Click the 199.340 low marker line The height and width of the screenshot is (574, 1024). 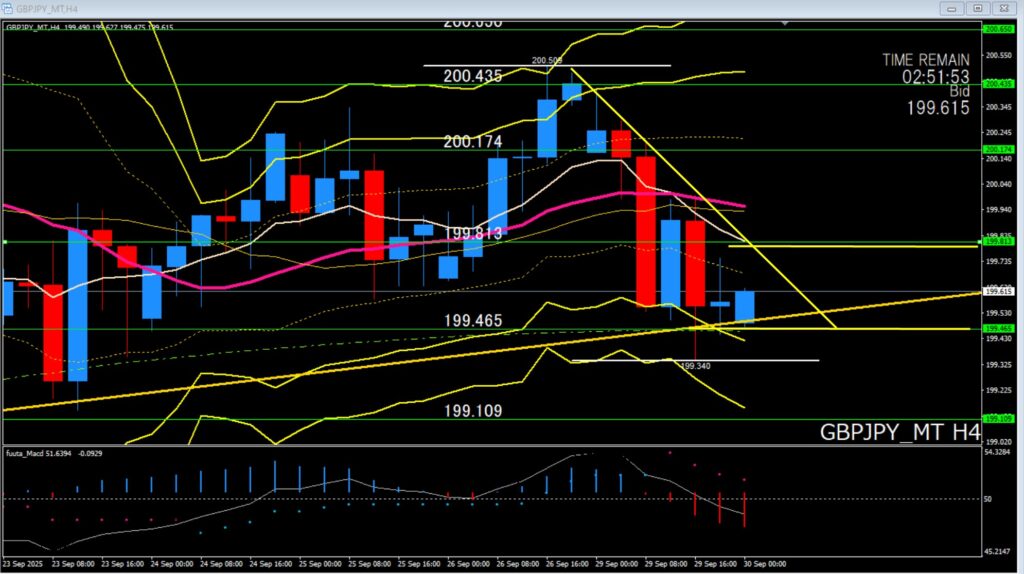(760, 360)
